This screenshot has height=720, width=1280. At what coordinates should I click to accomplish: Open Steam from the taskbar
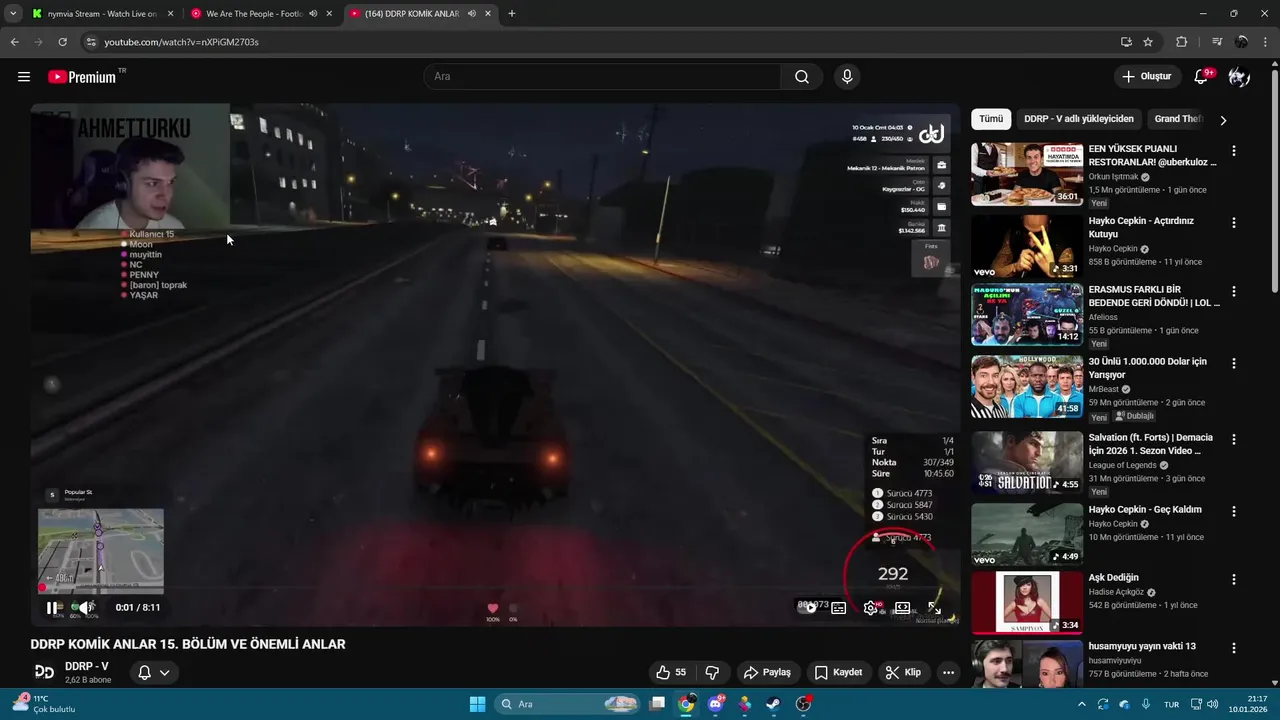tap(774, 704)
